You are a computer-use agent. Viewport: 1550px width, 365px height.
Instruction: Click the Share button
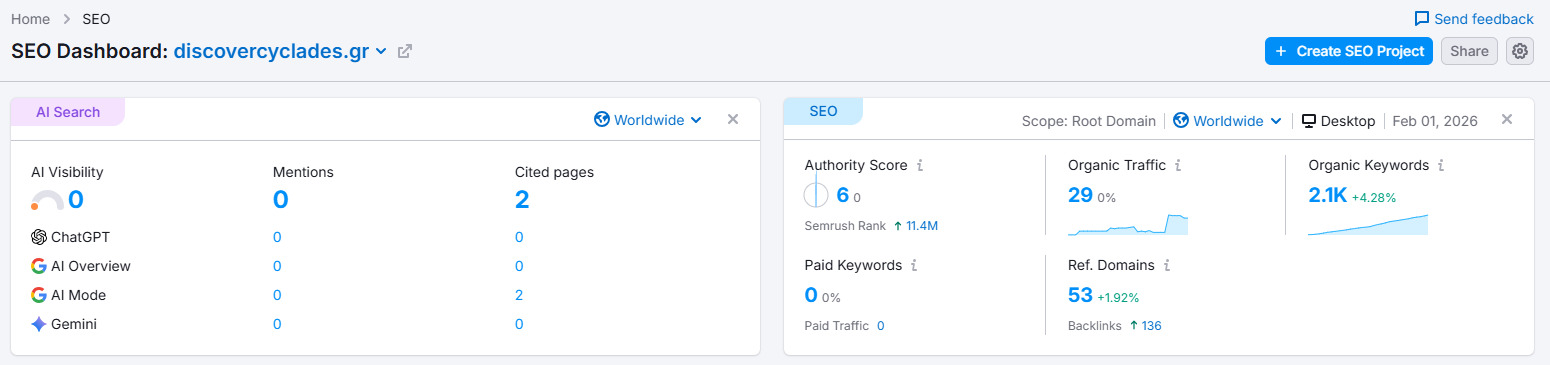(x=1469, y=51)
